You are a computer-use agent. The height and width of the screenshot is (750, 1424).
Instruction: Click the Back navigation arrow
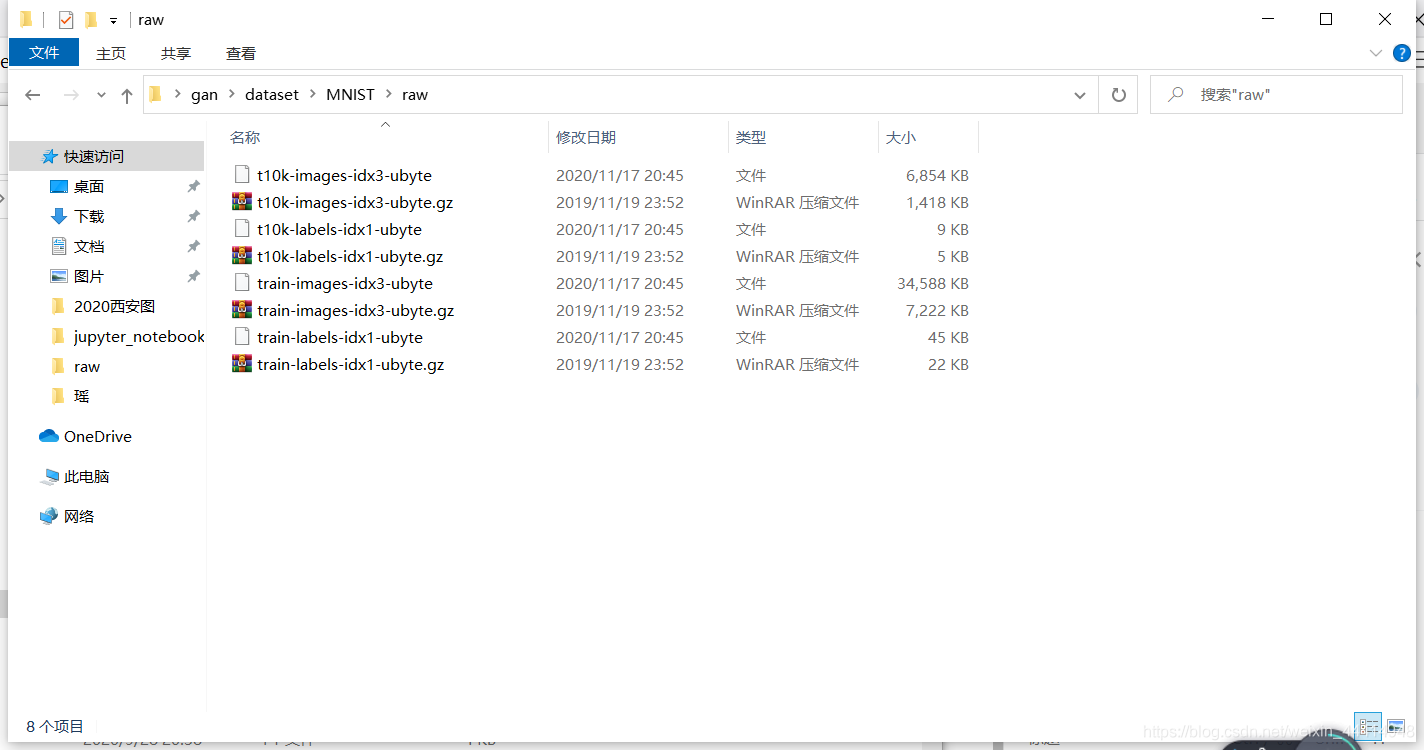32,95
